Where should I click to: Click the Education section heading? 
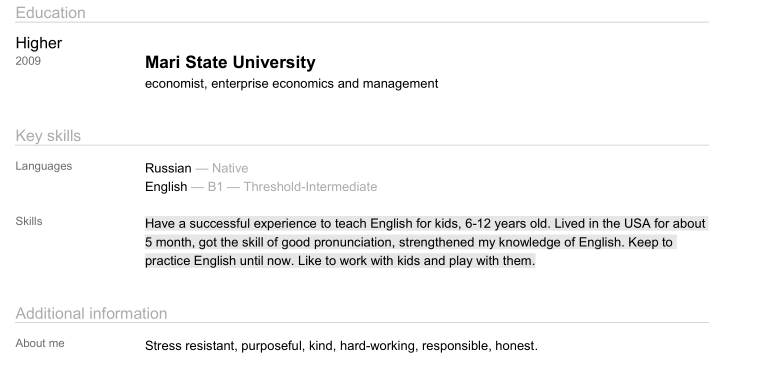pyautogui.click(x=50, y=13)
